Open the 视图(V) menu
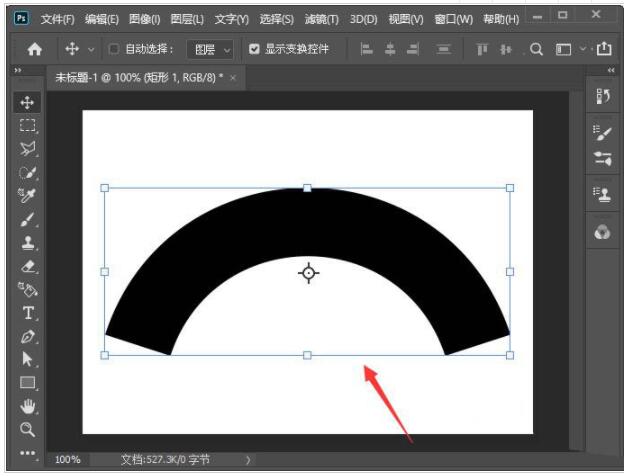The height and width of the screenshot is (476, 624). [406, 19]
